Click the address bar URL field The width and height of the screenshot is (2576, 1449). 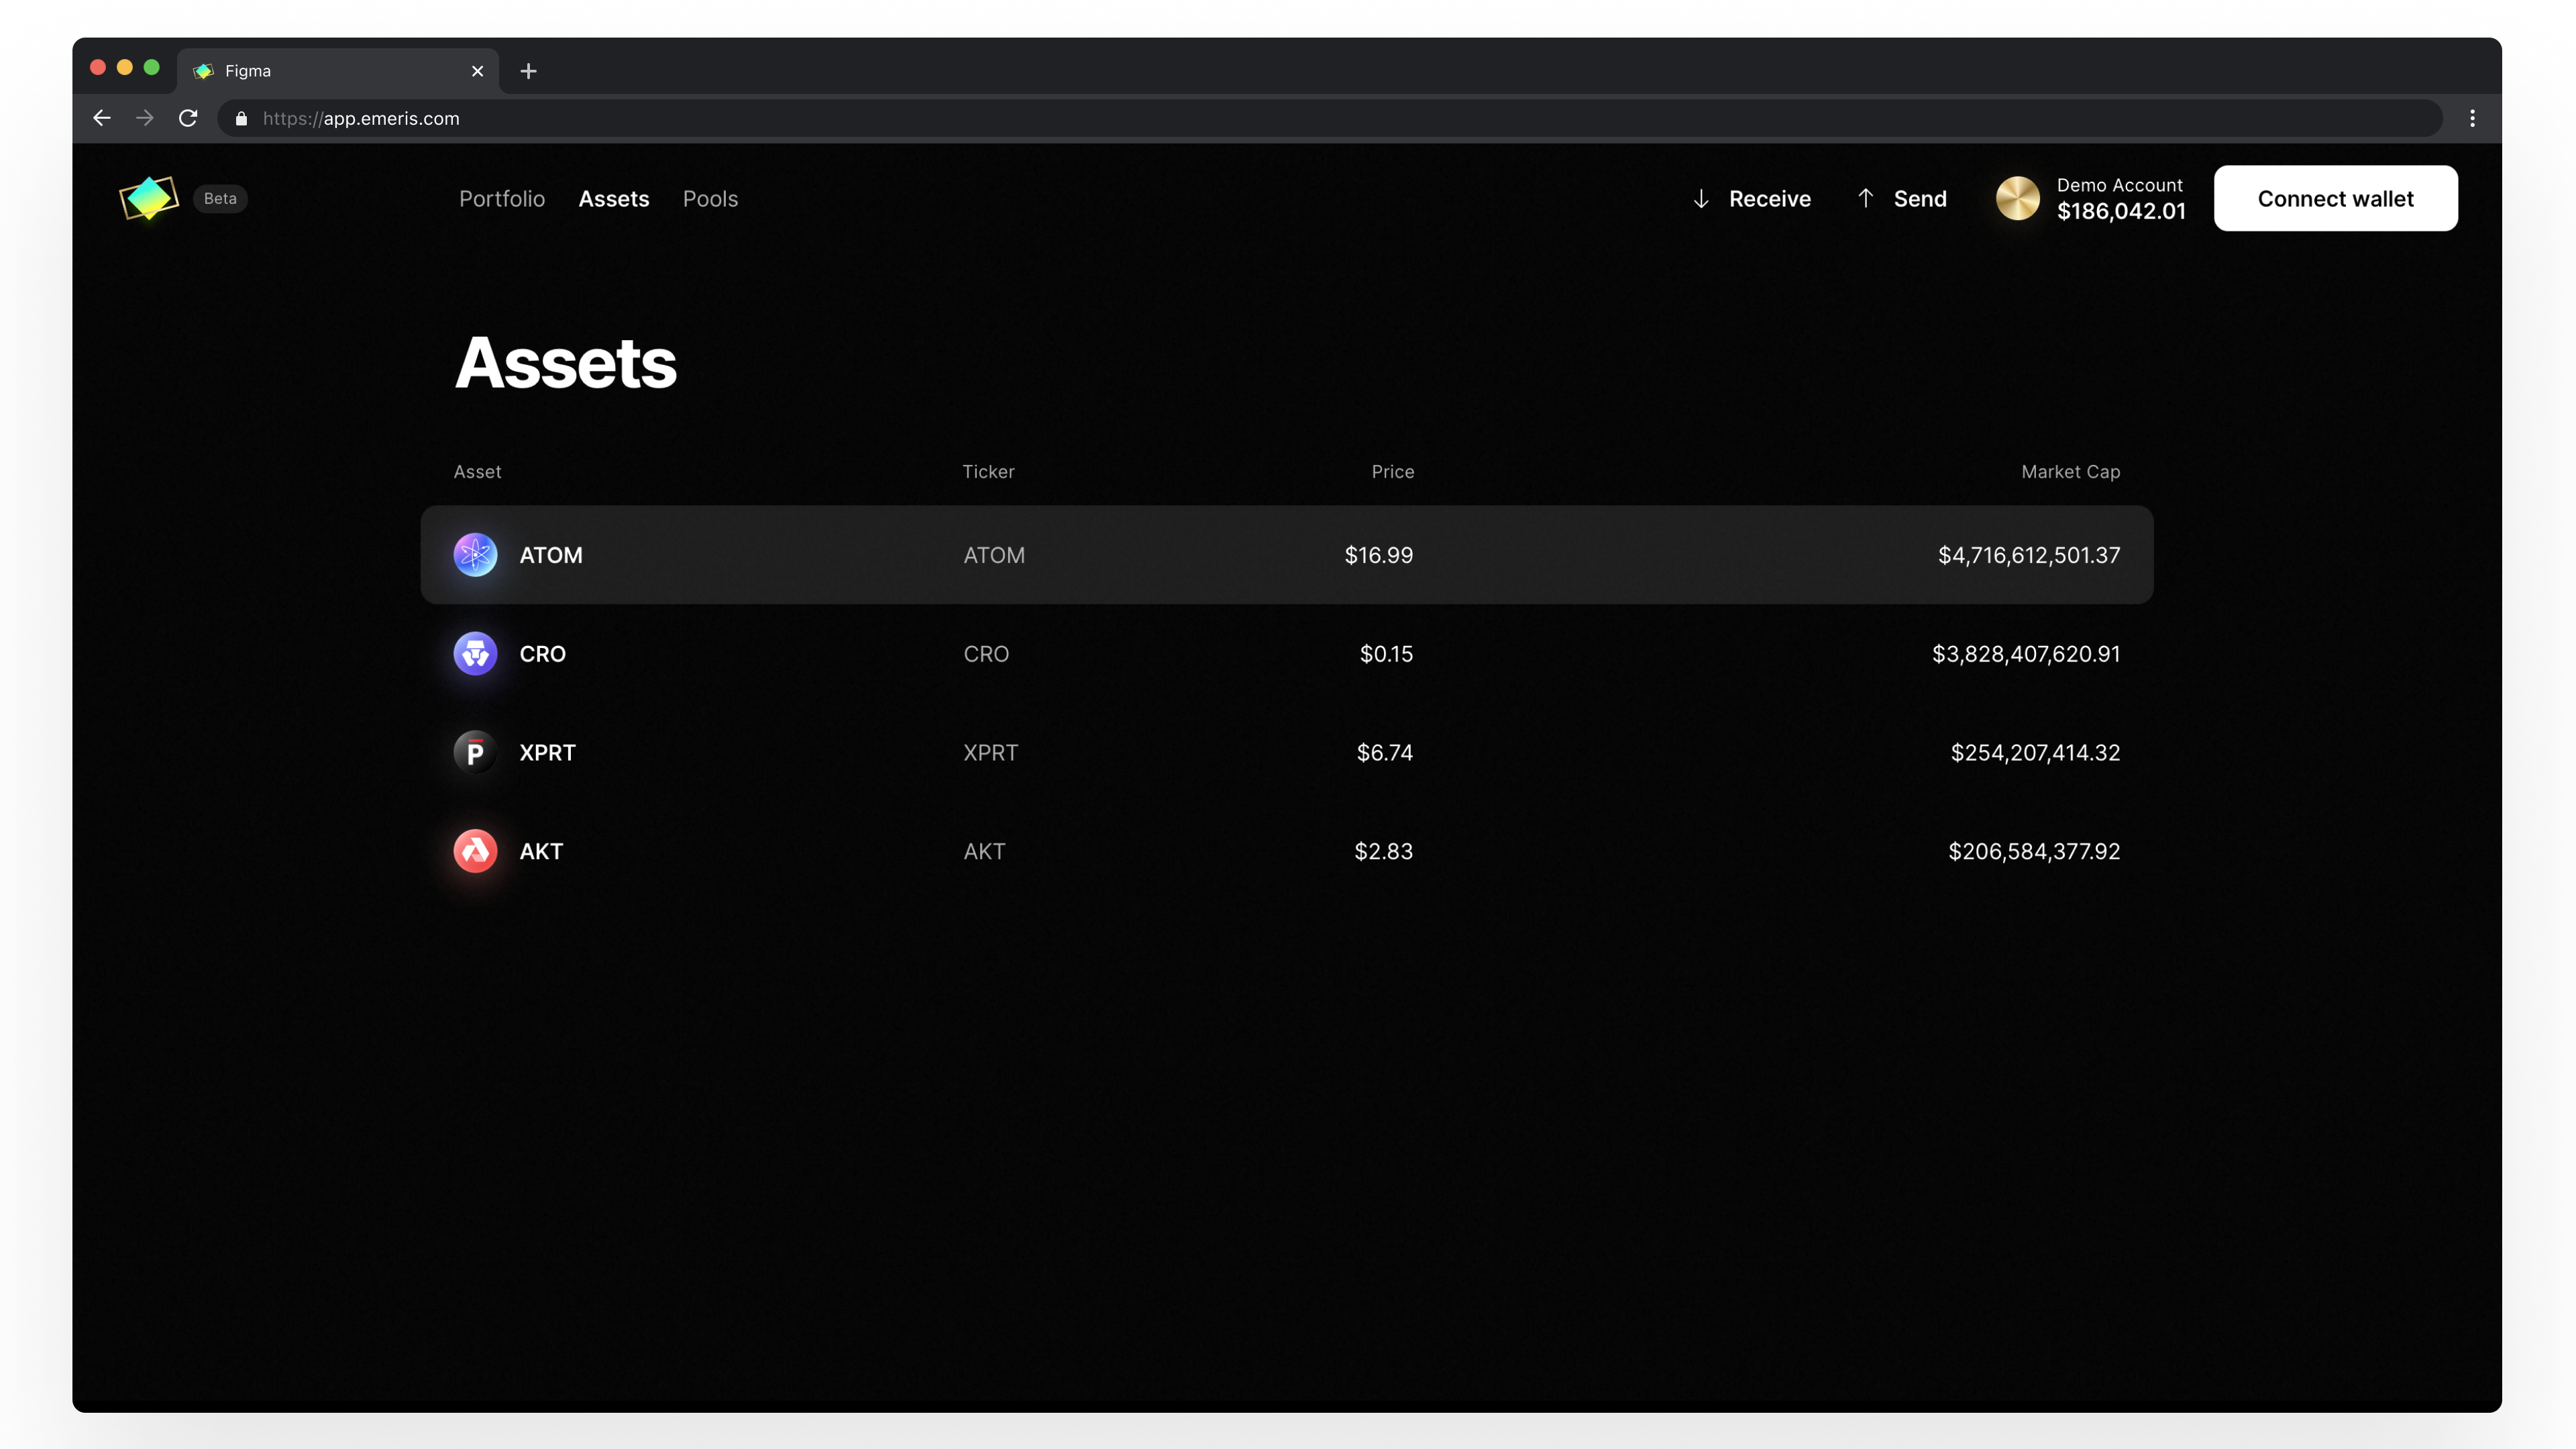(1330, 118)
